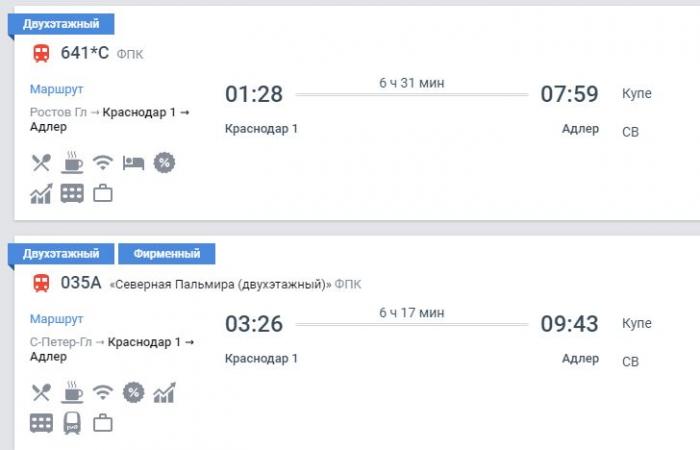
Task: Click the double-decker carriage icon for train 035А
Action: 41,423
